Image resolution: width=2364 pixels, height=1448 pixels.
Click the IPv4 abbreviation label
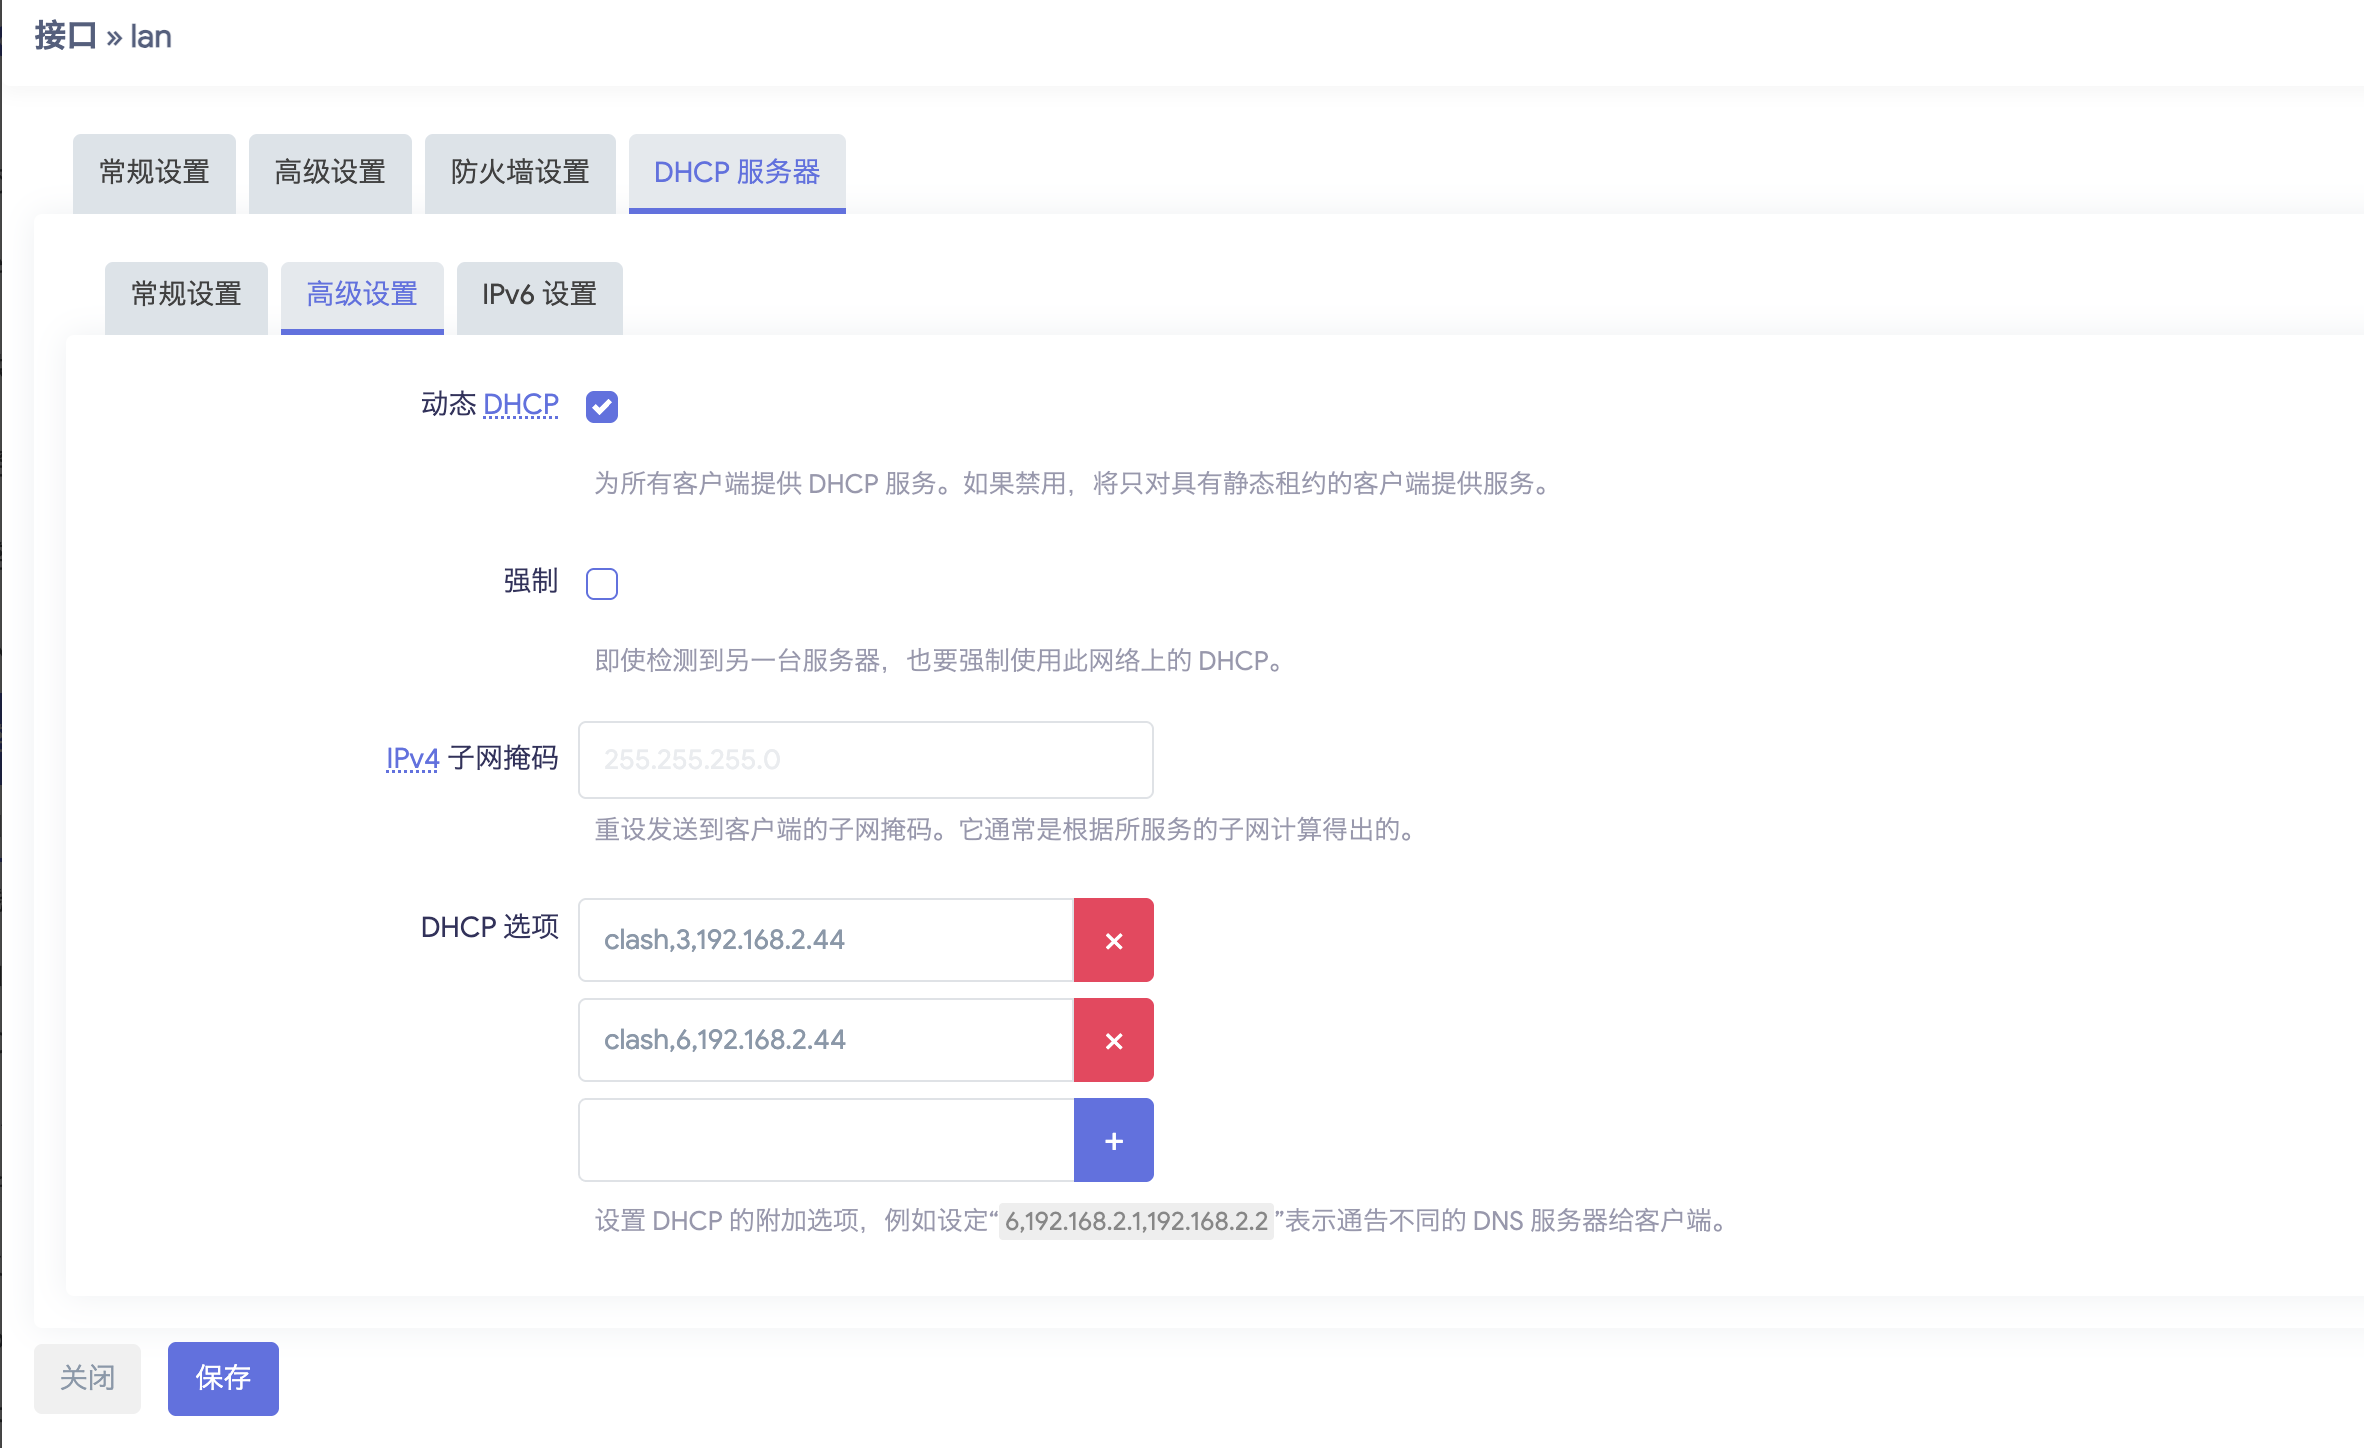pos(412,759)
